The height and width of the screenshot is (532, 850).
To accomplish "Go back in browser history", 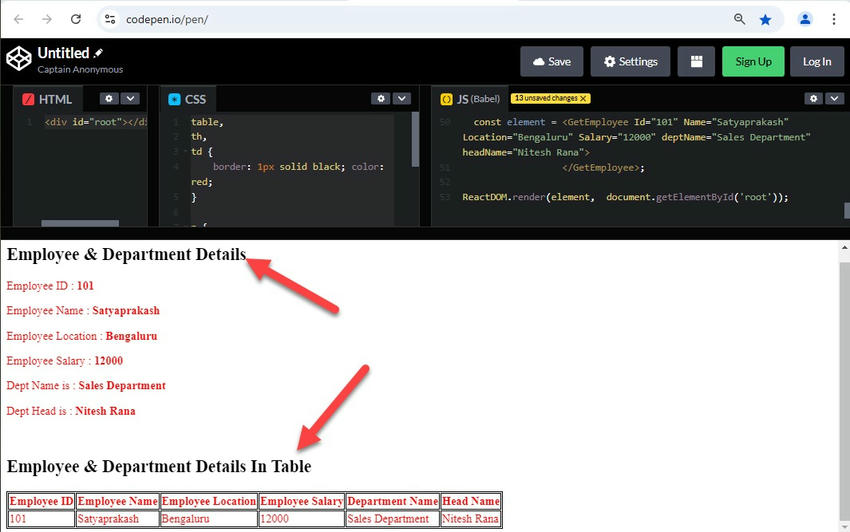I will click(19, 20).
